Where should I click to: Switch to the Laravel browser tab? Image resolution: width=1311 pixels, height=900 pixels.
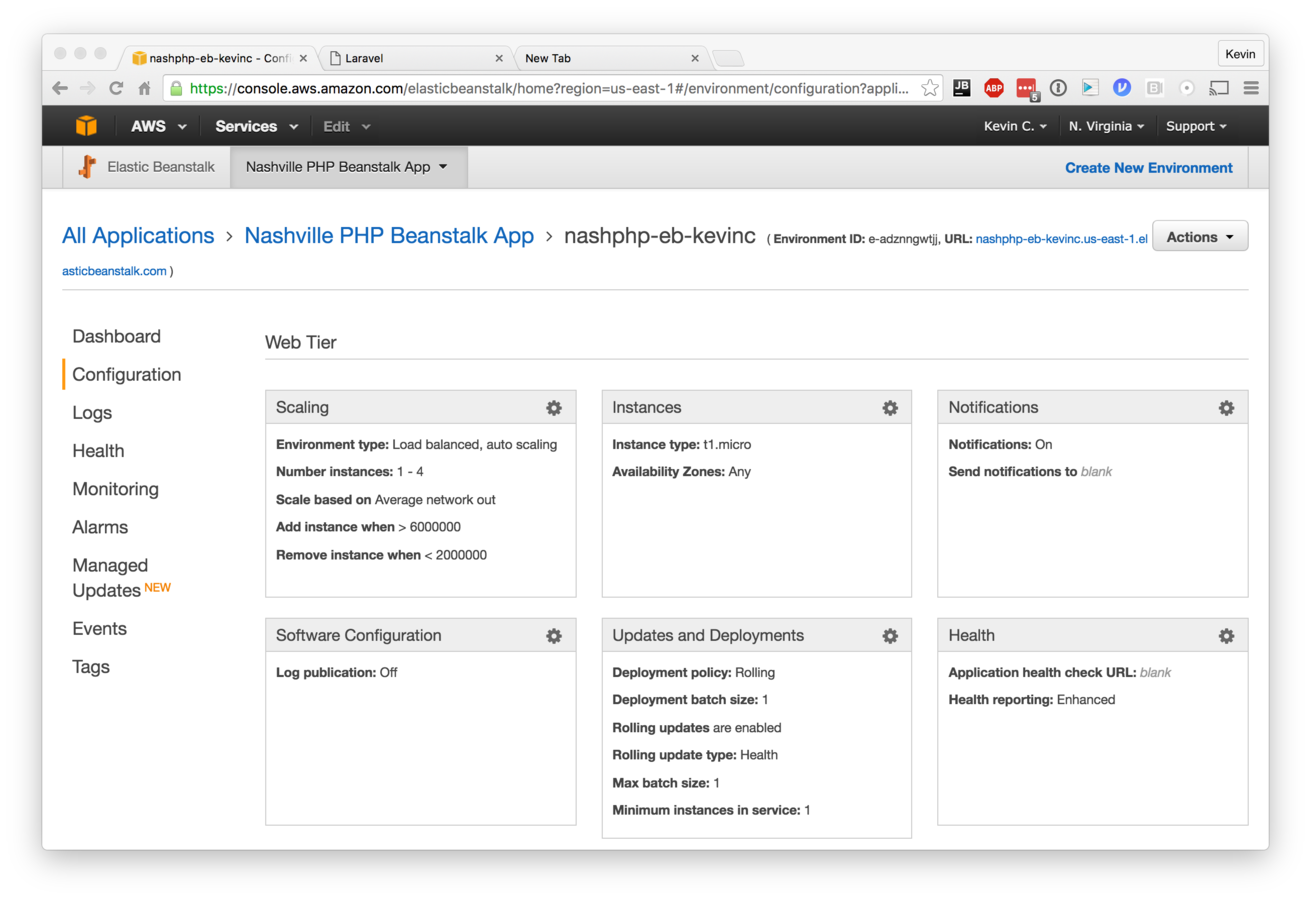[x=415, y=58]
